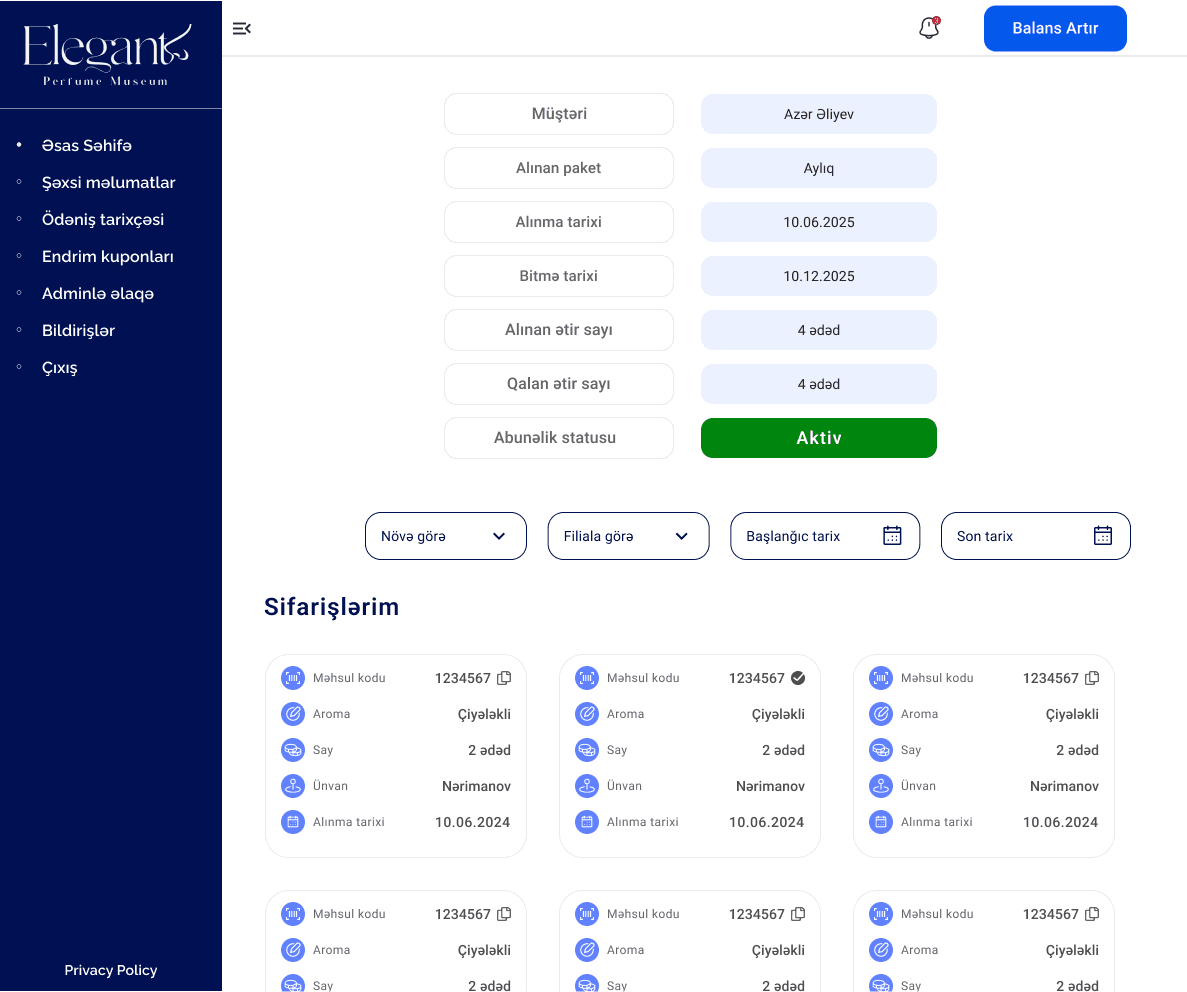The width and height of the screenshot is (1187, 992).
Task: Open the Filiala görə dropdown
Action: 628,536
